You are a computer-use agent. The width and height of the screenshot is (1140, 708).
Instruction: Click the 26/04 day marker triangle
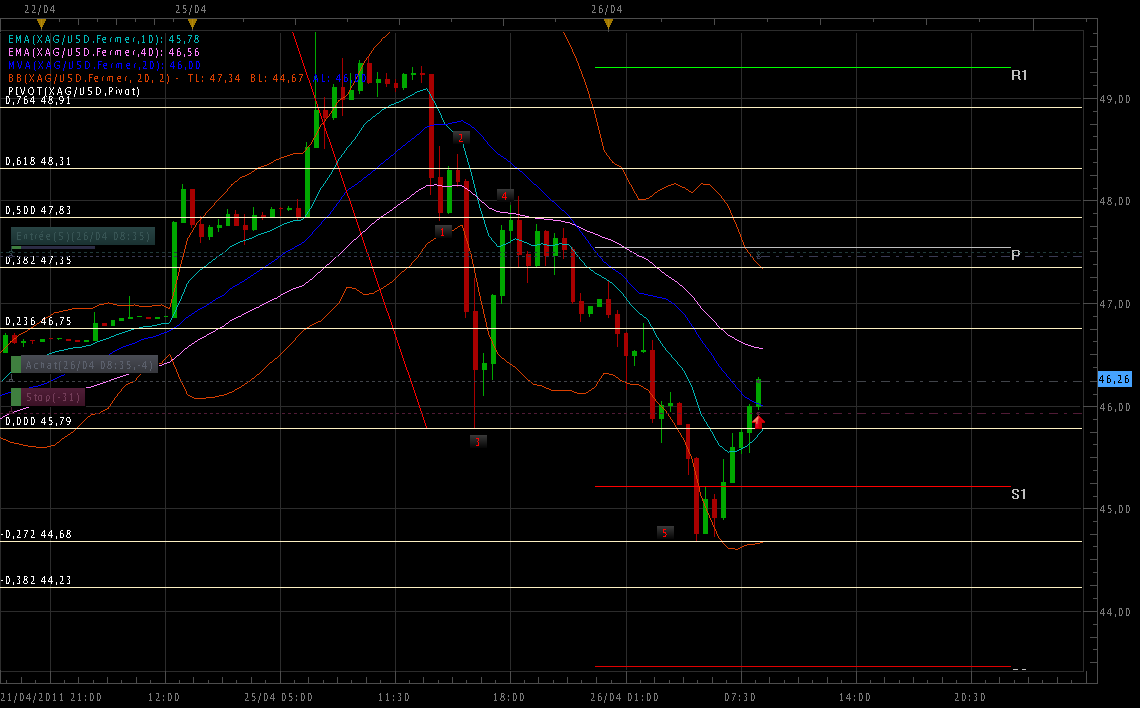click(608, 23)
